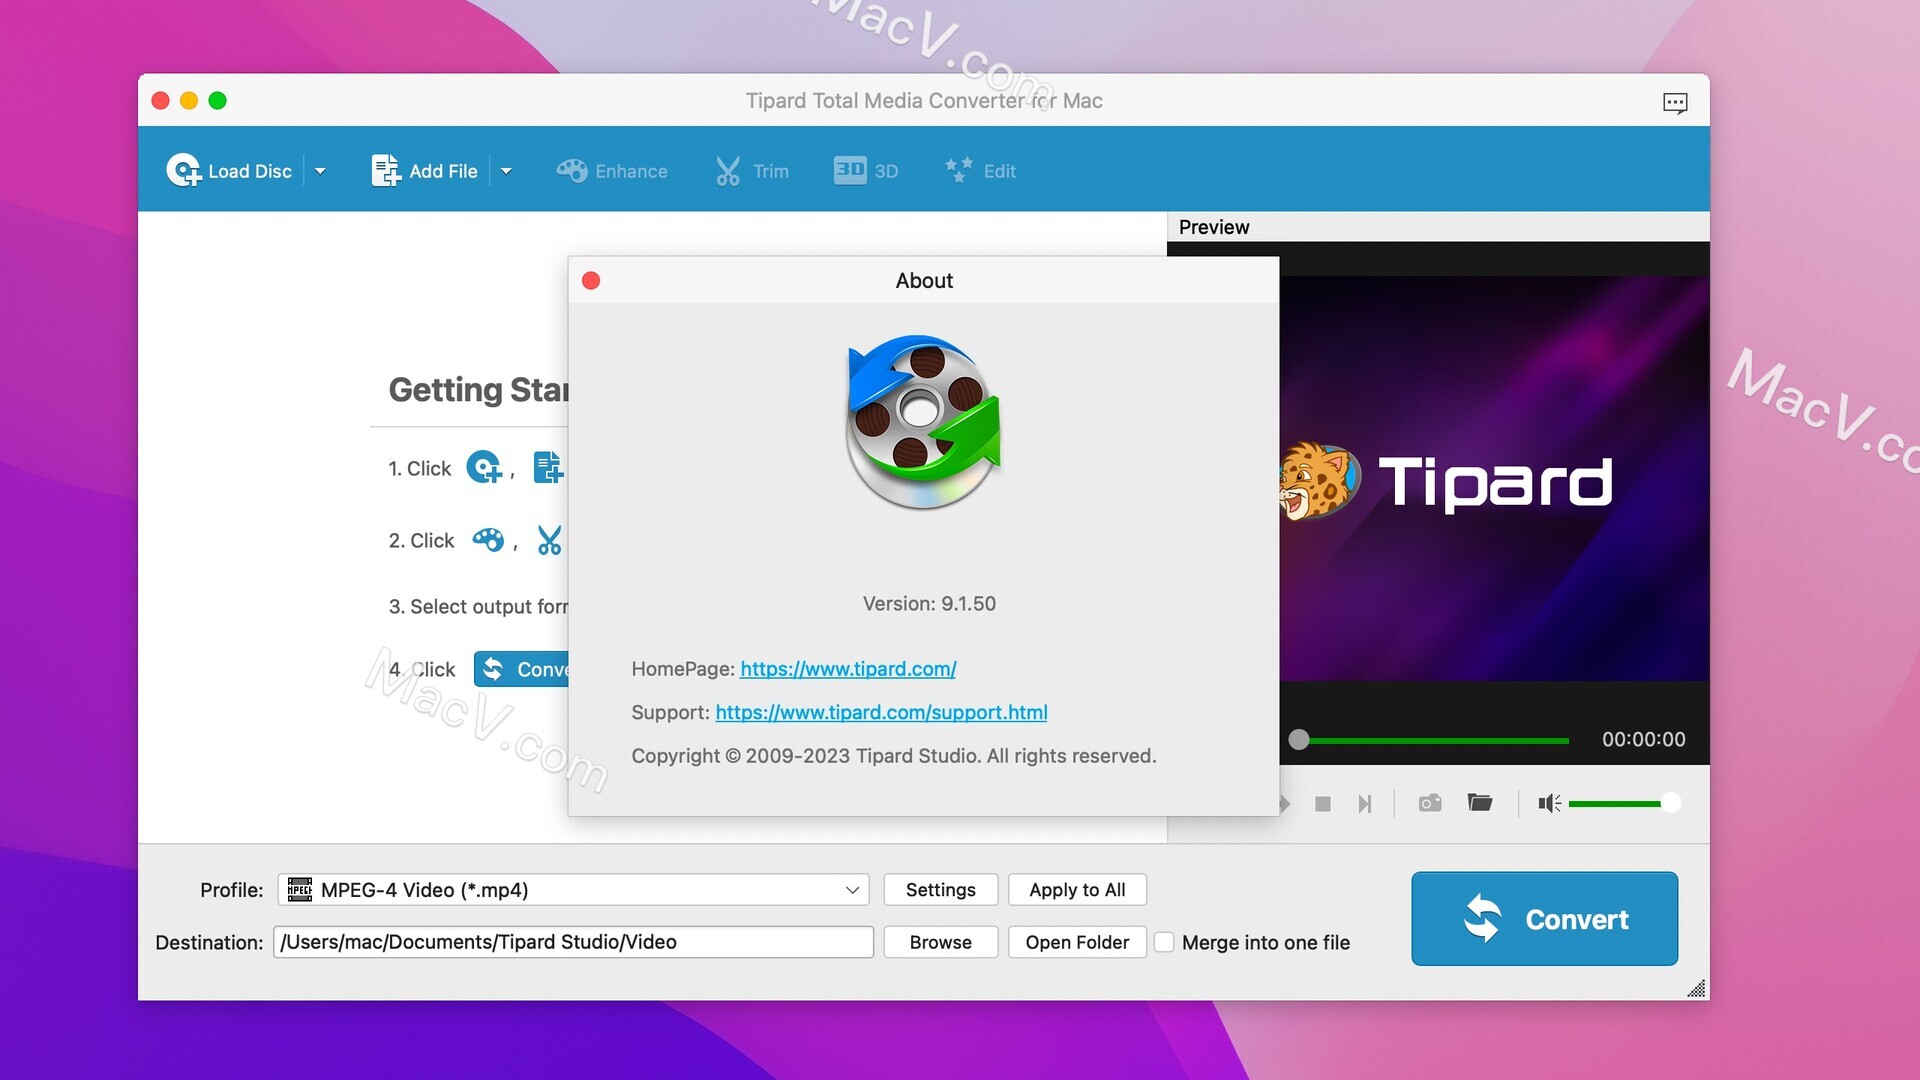Click the screenshot capture icon in preview
1920x1080 pixels.
pos(1428,803)
